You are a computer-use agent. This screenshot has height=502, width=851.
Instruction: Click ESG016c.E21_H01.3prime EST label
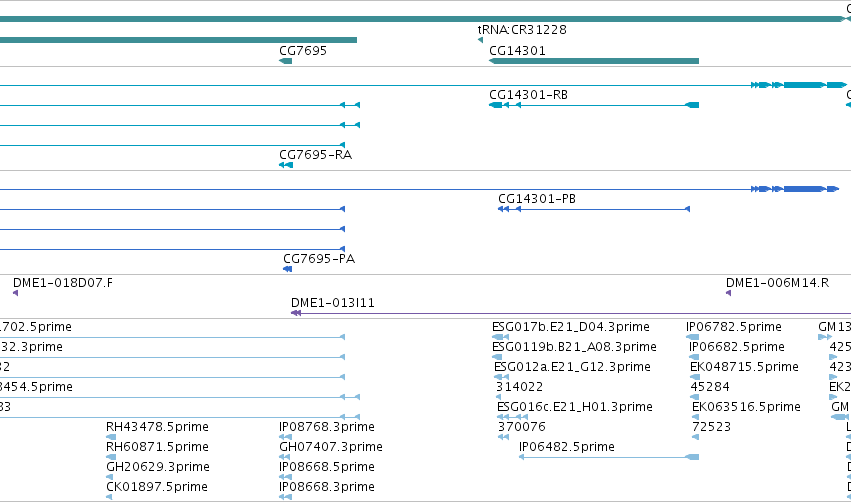575,407
